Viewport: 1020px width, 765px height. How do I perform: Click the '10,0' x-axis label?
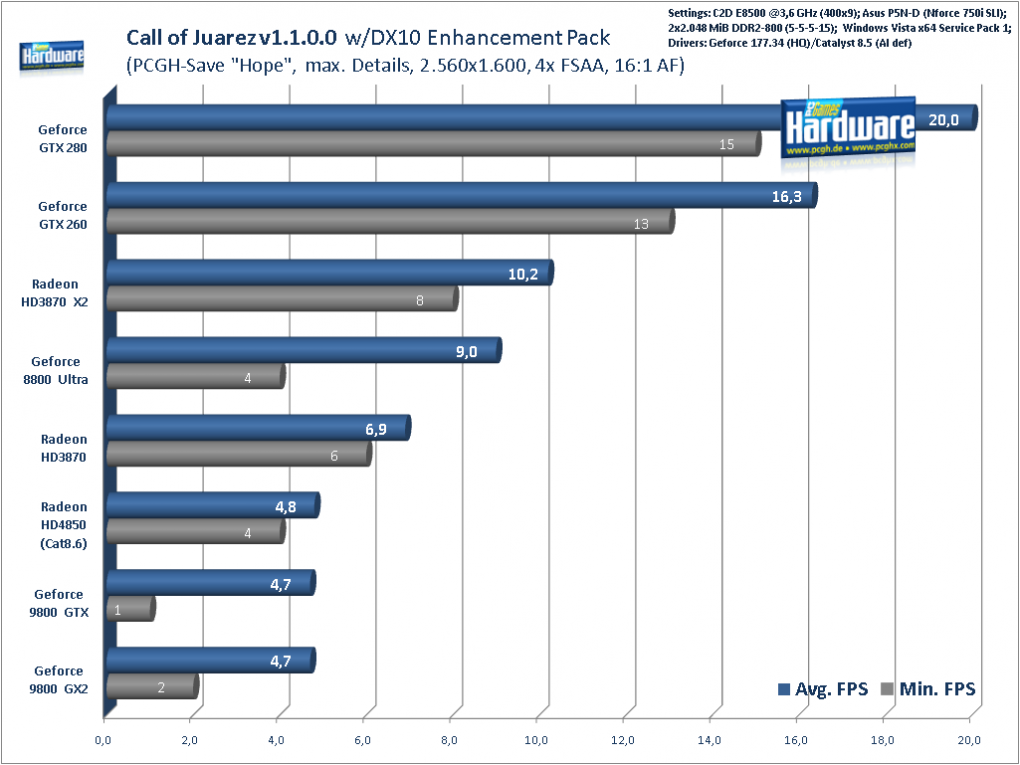(535, 740)
